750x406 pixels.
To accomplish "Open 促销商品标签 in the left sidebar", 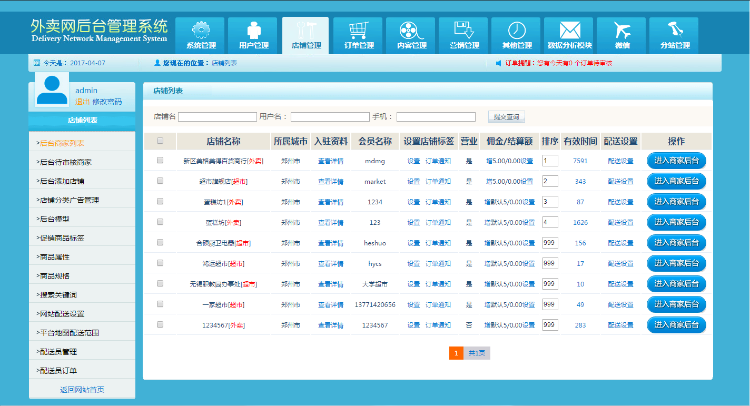I will tap(60, 238).
